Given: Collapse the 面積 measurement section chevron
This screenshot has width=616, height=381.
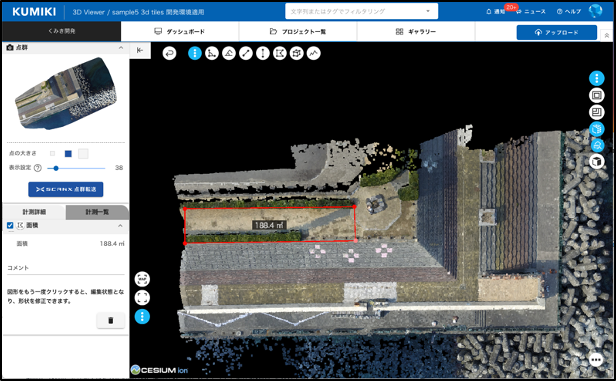Looking at the screenshot, I should (x=120, y=226).
